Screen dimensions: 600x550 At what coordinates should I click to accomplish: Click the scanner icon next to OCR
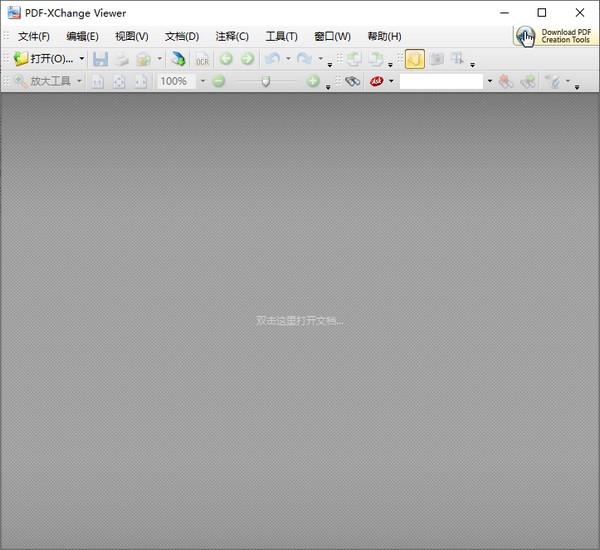coord(177,60)
